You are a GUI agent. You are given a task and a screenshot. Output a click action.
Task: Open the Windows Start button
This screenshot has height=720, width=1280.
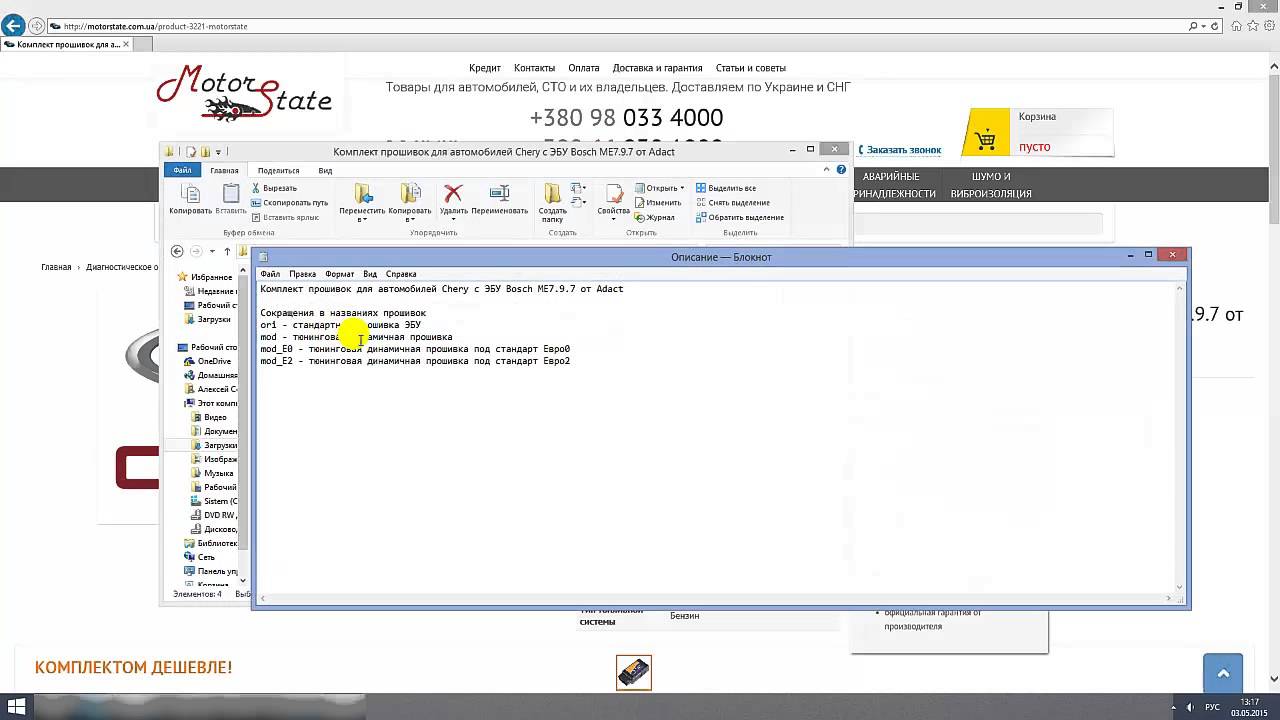click(x=17, y=707)
